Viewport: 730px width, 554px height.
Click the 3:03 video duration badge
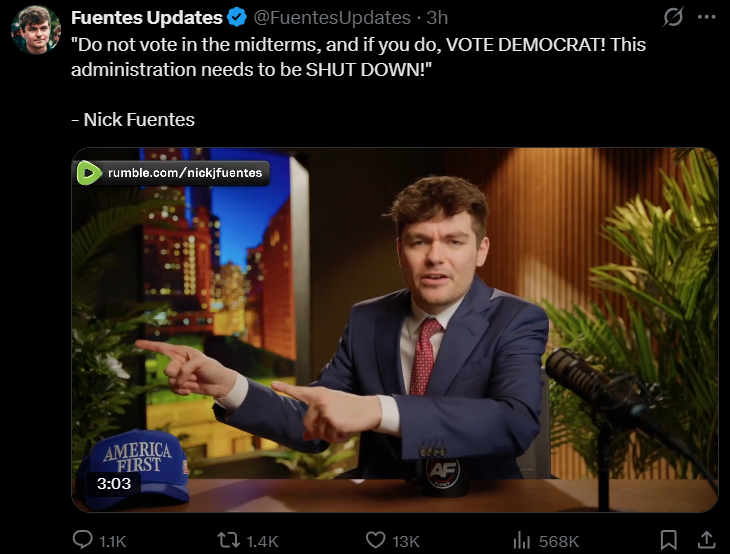point(114,484)
